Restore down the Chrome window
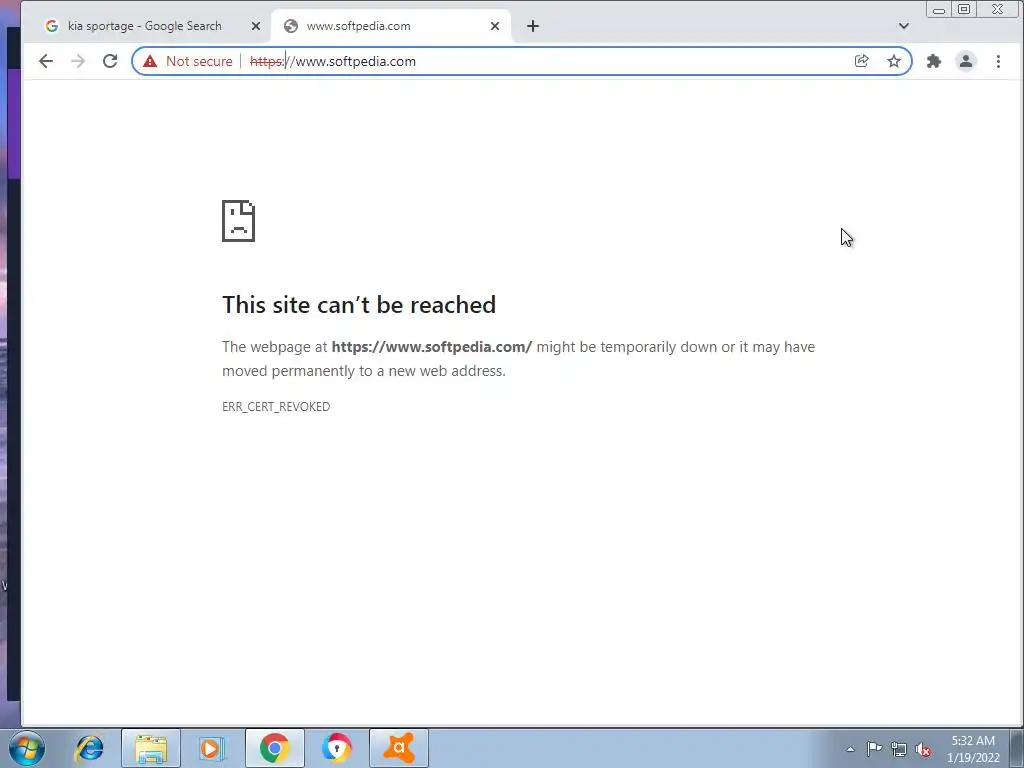The image size is (1024, 768). point(964,9)
